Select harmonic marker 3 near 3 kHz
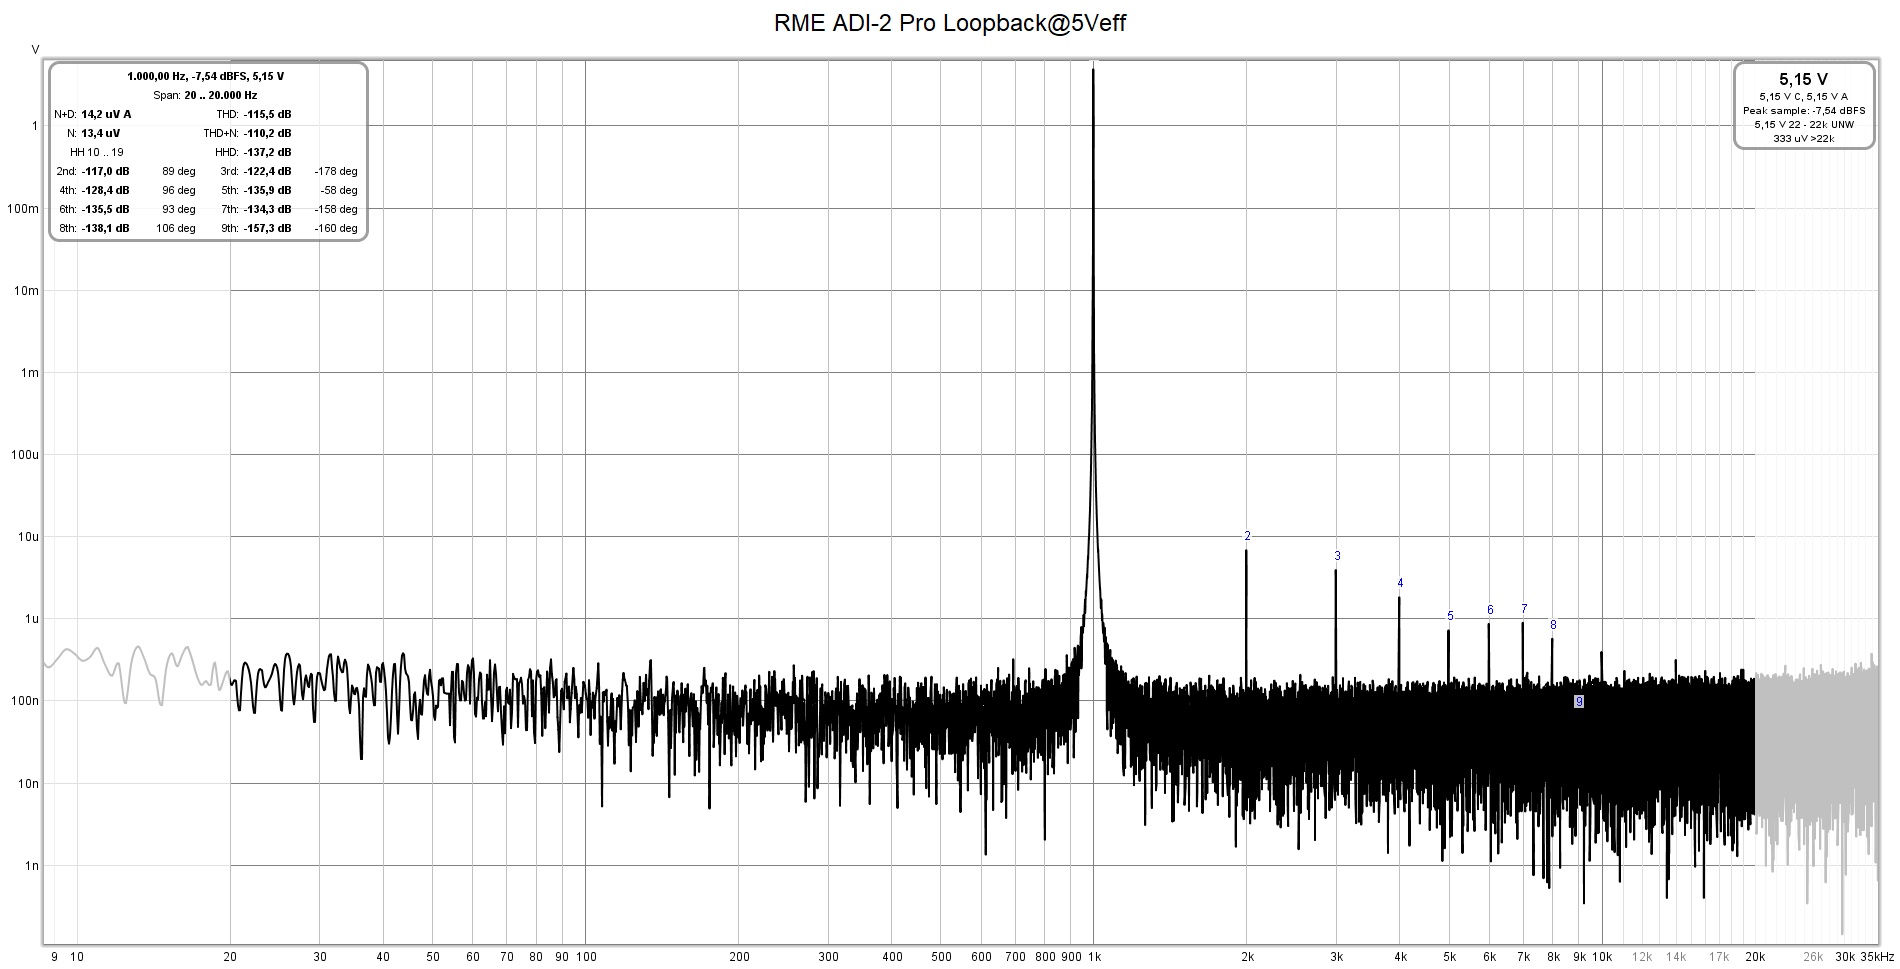 click(x=1336, y=555)
